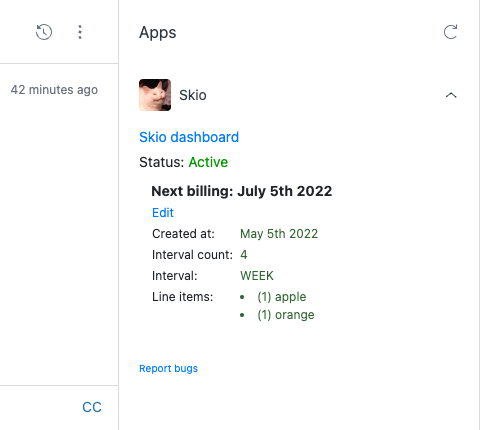Viewport: 487px width, 430px height.
Task: Select the Next billing July 5th 2022 heading
Action: coord(242,191)
